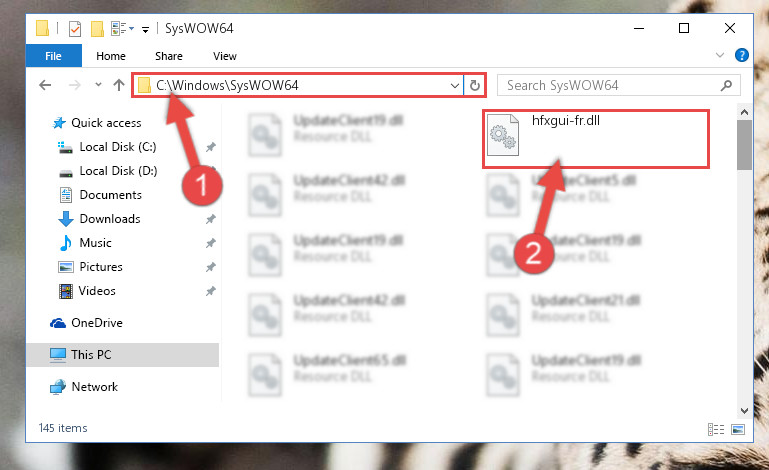Open the Help question mark icon
This screenshot has width=769, height=470.
742,55
